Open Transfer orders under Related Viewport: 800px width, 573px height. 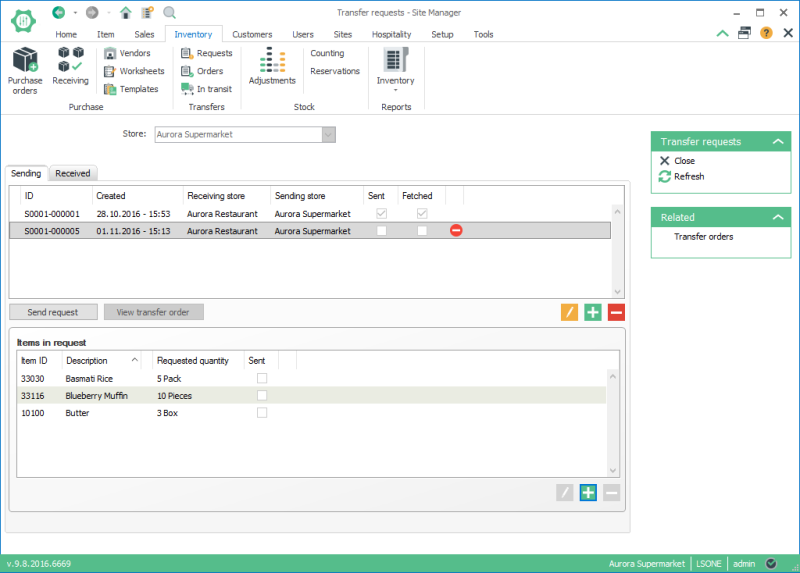click(703, 237)
